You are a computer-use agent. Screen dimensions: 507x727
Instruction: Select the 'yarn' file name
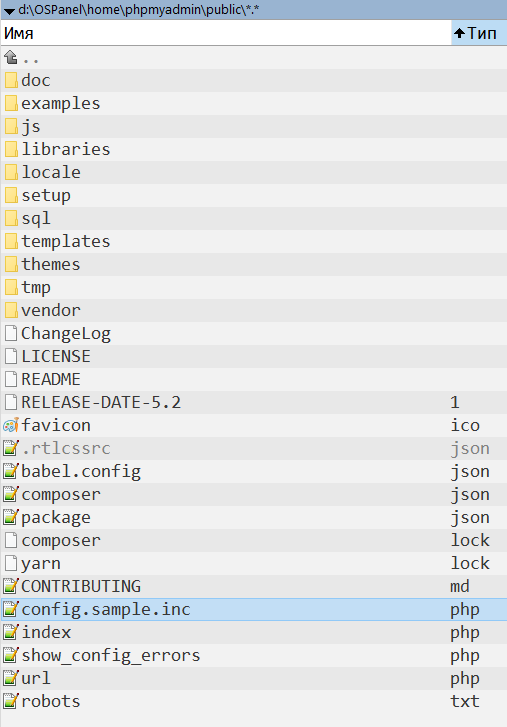[41, 564]
